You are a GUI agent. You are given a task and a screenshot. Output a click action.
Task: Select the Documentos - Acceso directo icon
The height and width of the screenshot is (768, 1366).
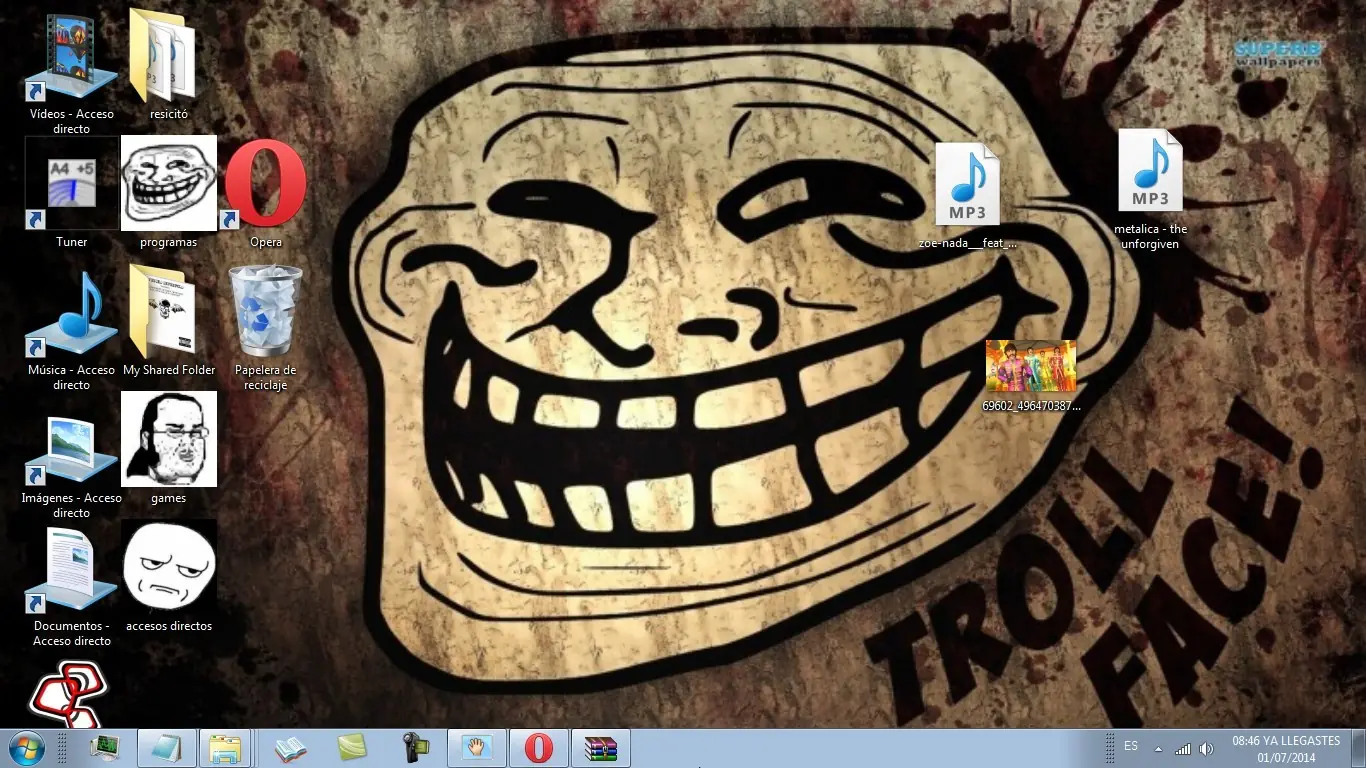pos(71,585)
